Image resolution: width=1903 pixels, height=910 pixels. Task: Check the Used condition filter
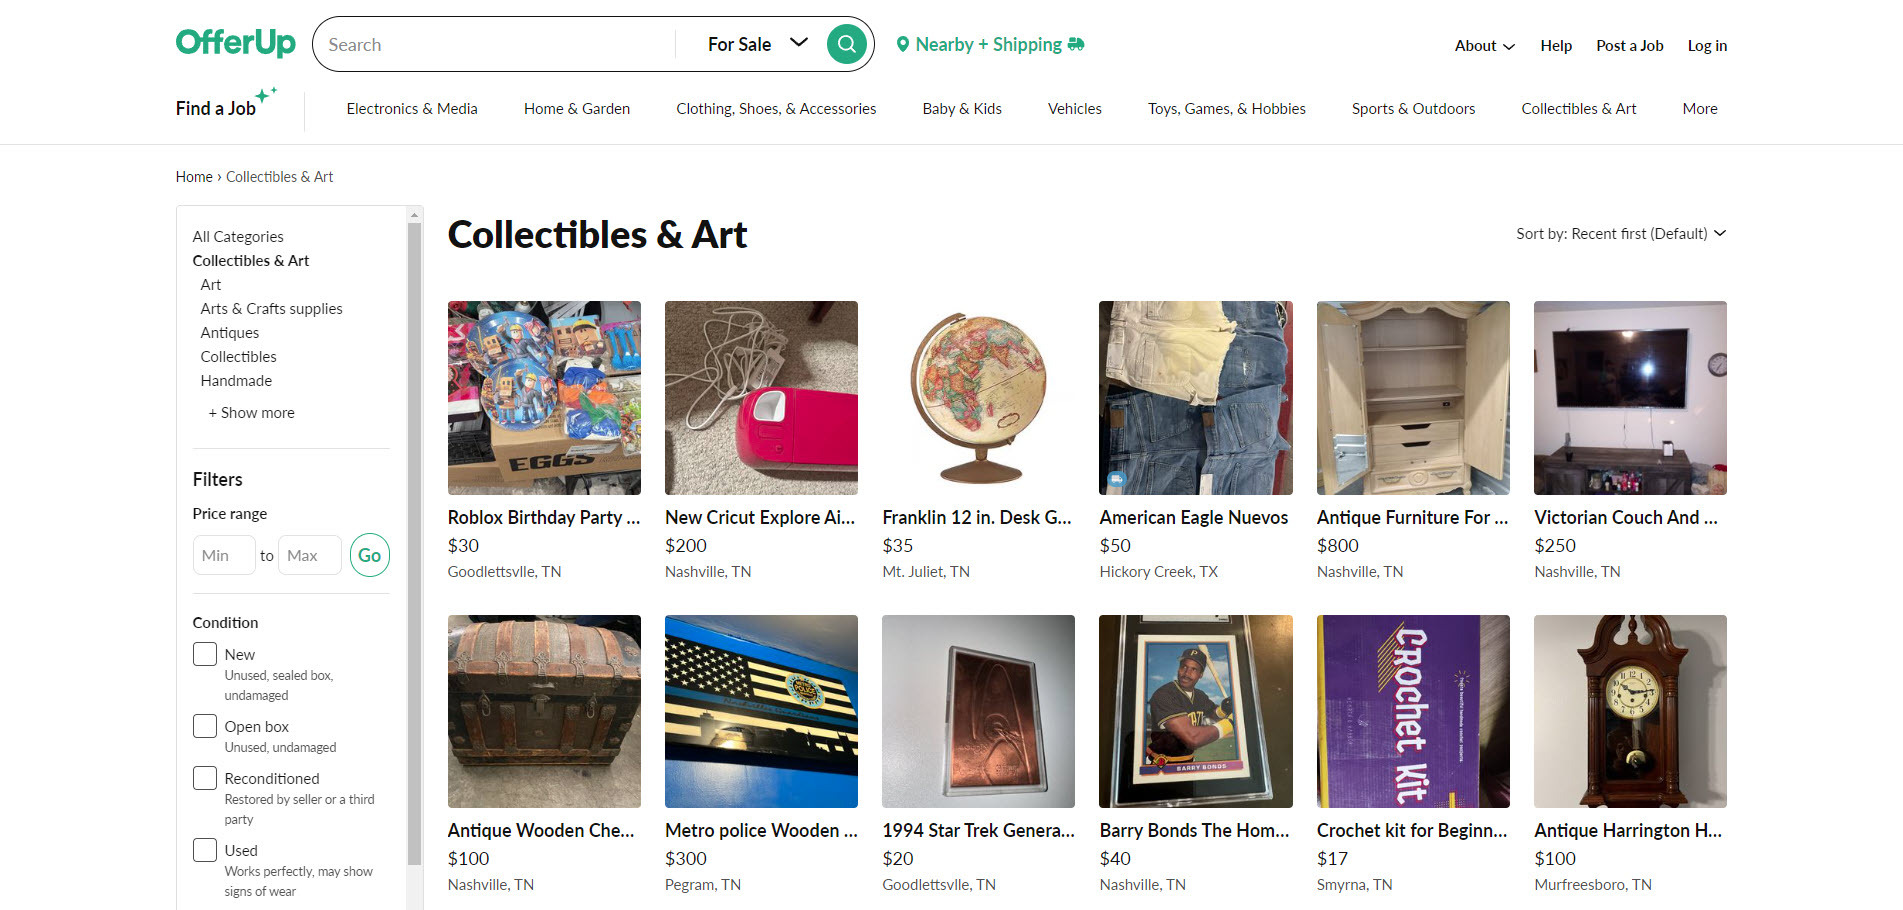coord(204,849)
